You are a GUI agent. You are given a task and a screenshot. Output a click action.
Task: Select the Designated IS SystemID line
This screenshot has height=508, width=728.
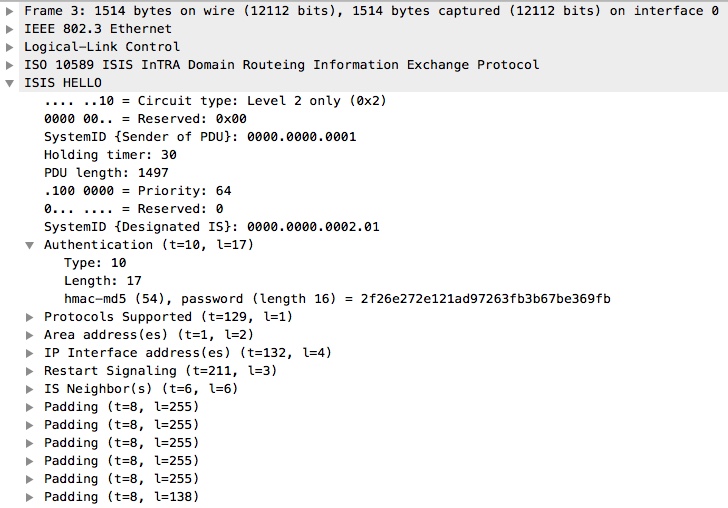point(212,226)
